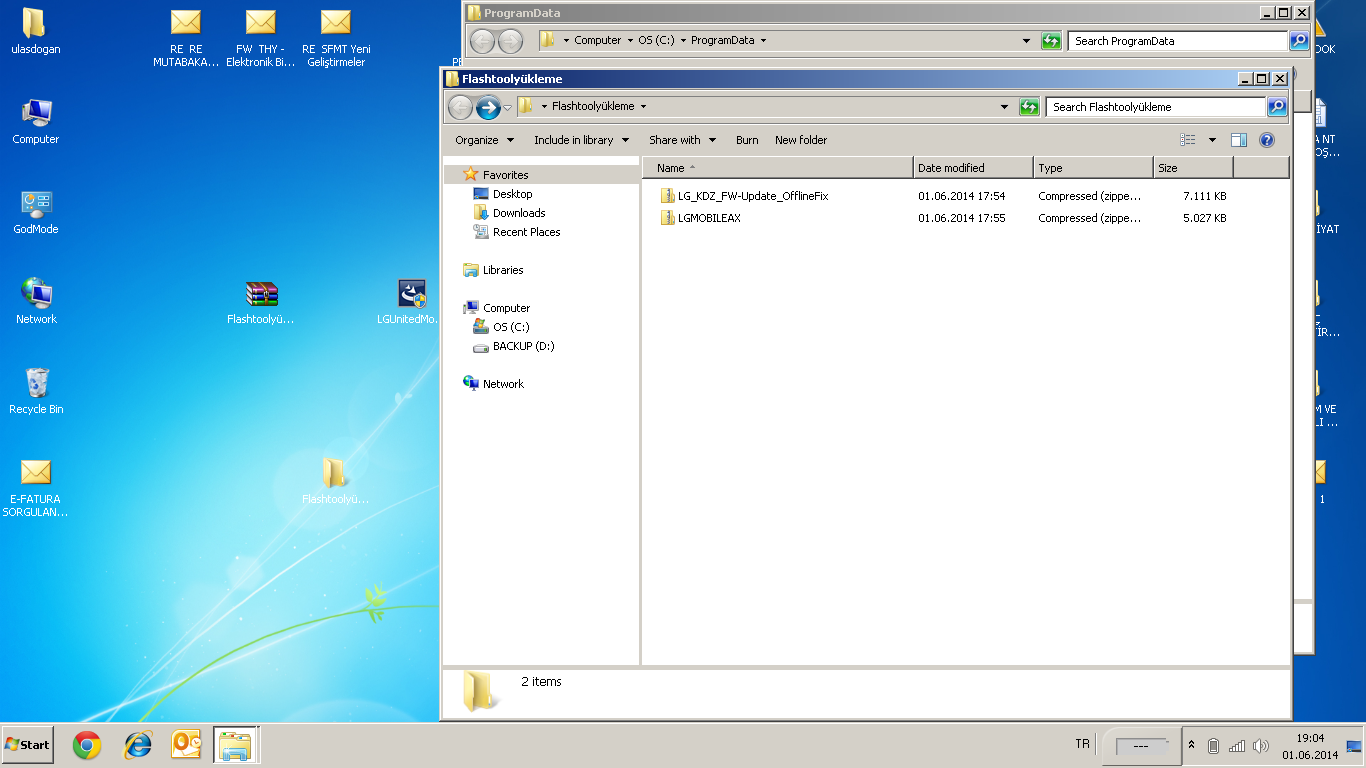
Task: Click the Back arrow in the Flashtoolyükleme window
Action: point(460,107)
